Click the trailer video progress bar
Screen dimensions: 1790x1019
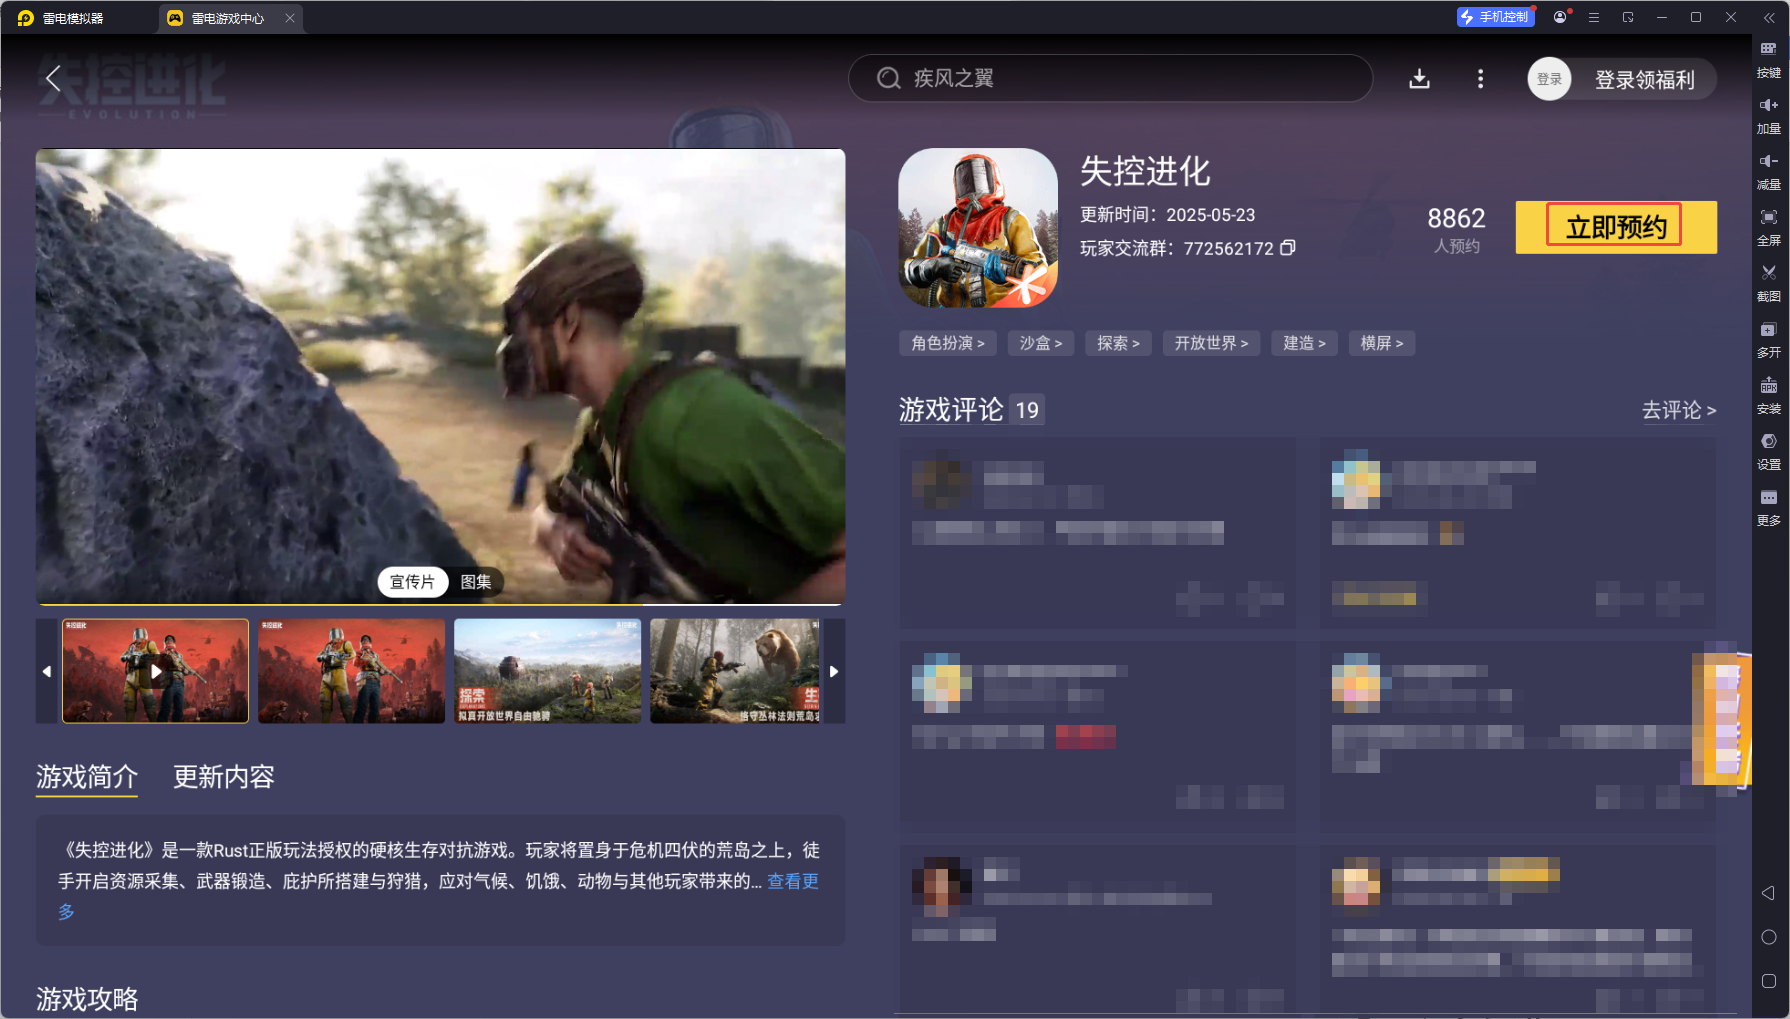[440, 604]
